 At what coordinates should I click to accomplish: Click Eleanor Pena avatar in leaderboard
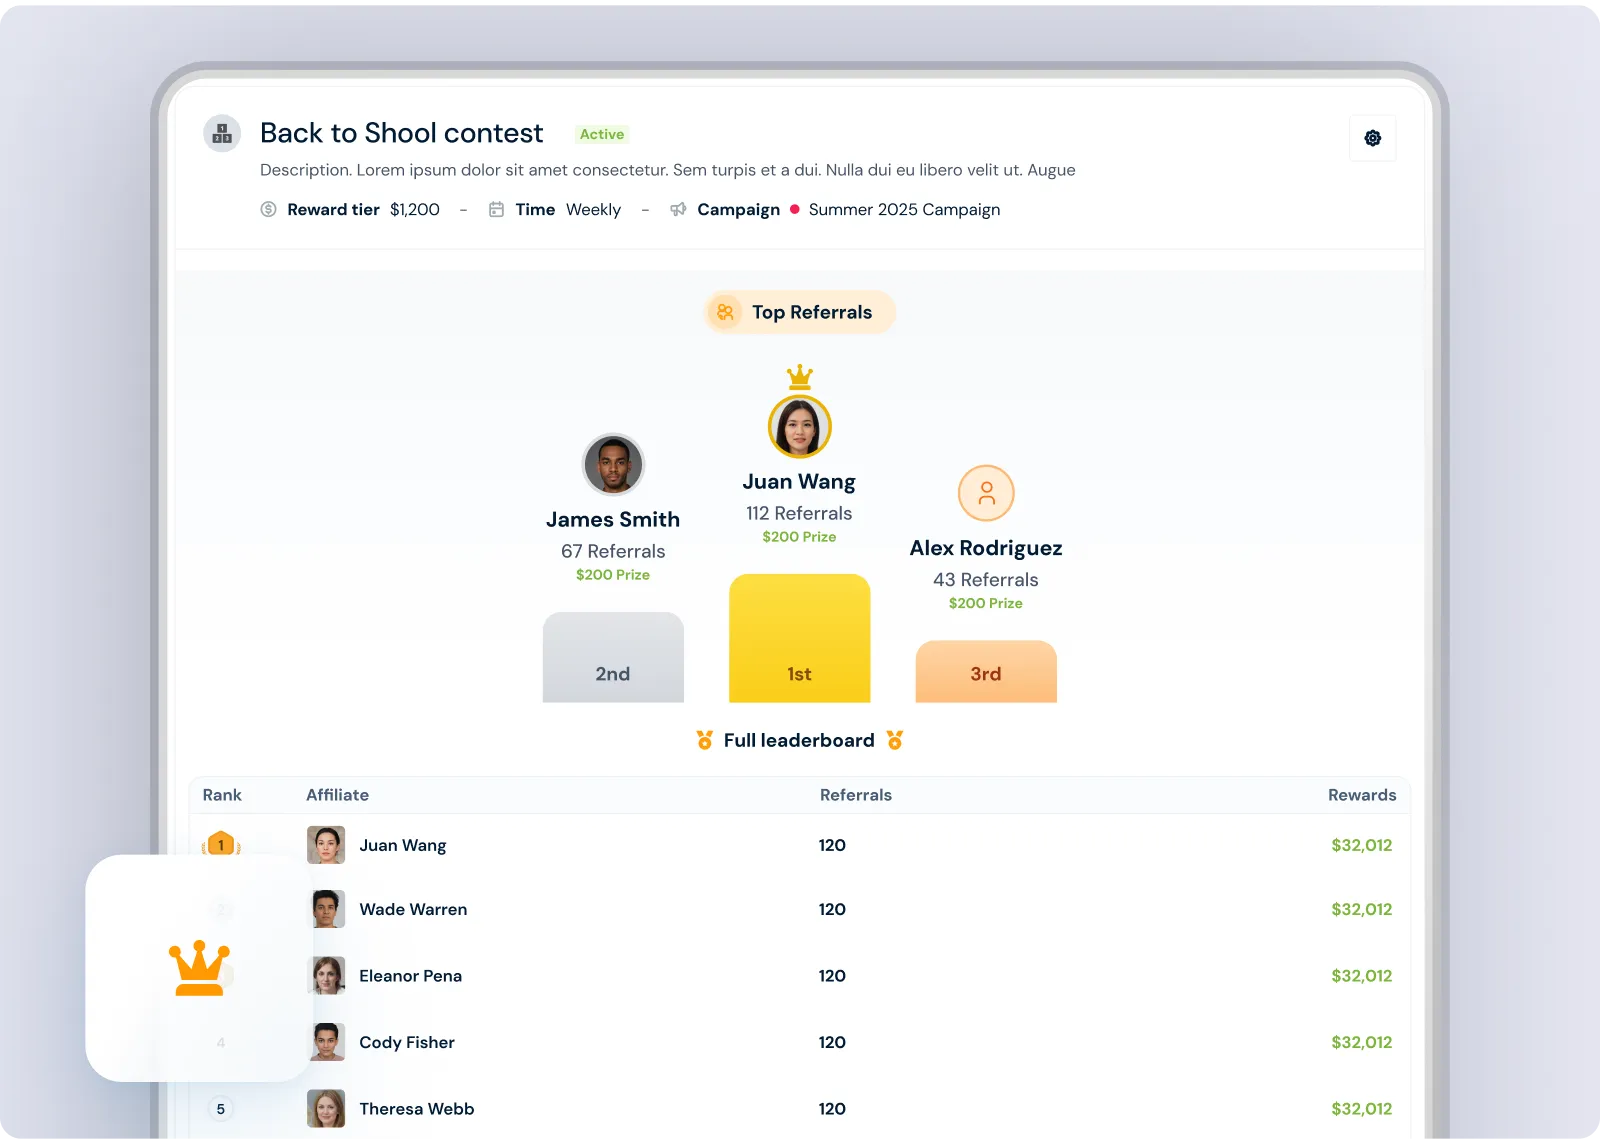click(x=326, y=976)
